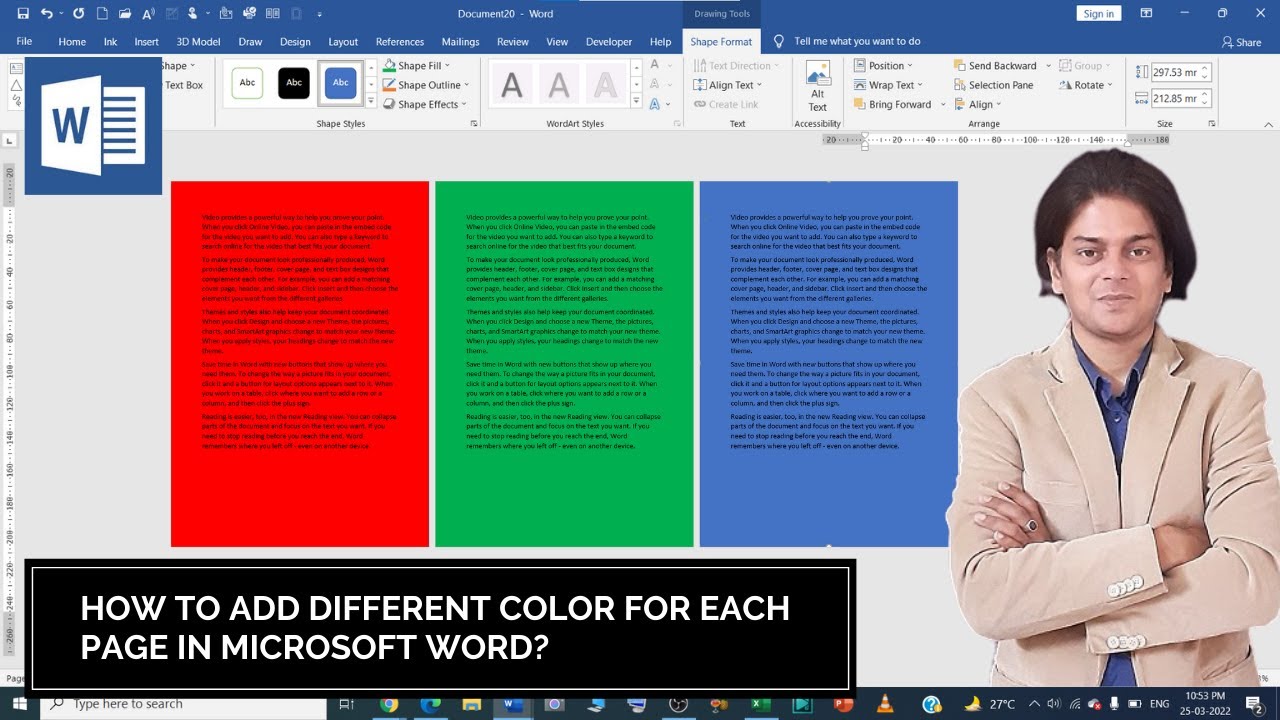Click the Text Fill A icon
This screenshot has height=720, width=1280.
coord(654,65)
